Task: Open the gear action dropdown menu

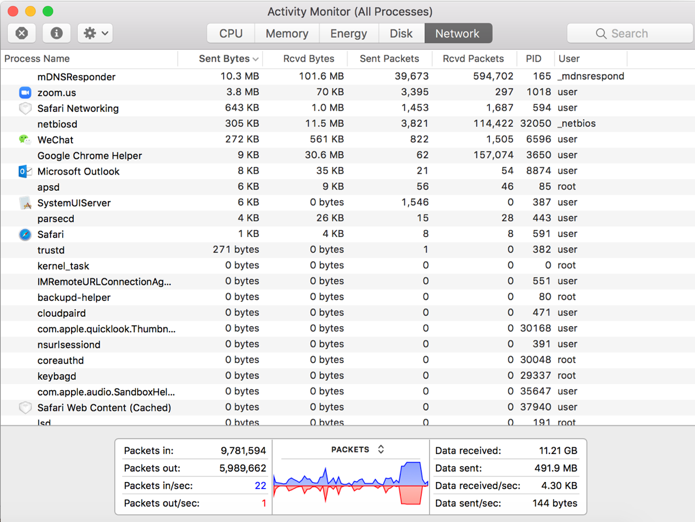Action: point(95,33)
